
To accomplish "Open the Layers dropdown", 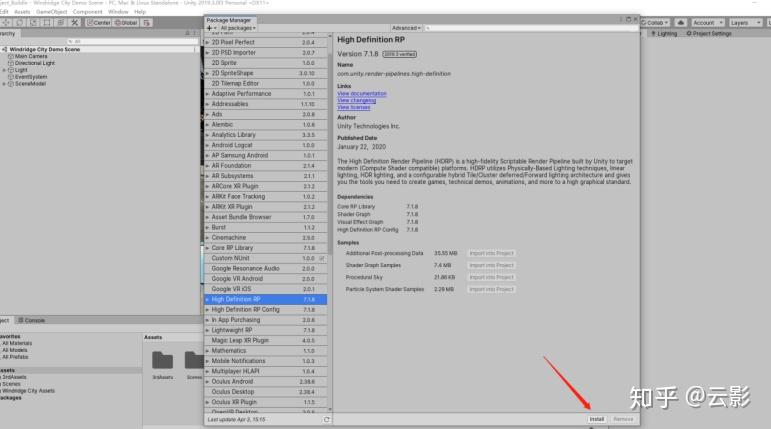I will pyautogui.click(x=745, y=23).
